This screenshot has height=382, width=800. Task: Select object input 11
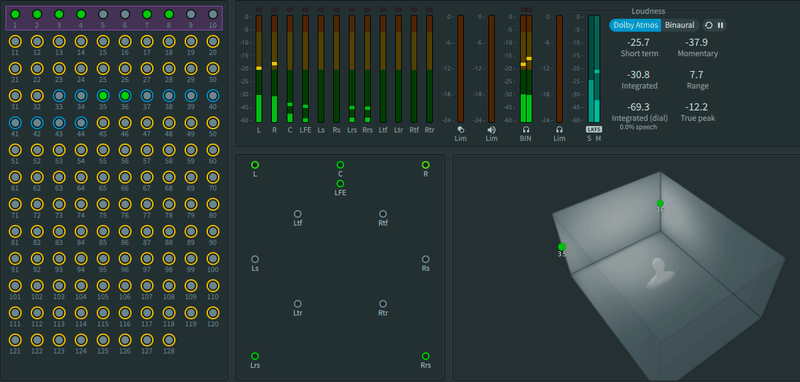point(15,41)
